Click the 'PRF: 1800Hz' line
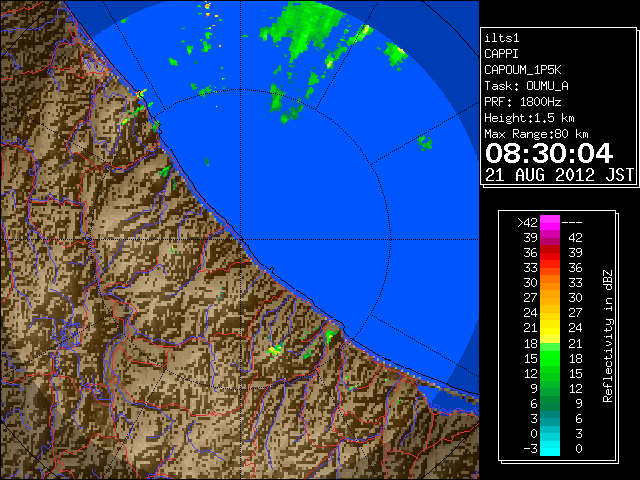This screenshot has width=640, height=480. coord(523,102)
